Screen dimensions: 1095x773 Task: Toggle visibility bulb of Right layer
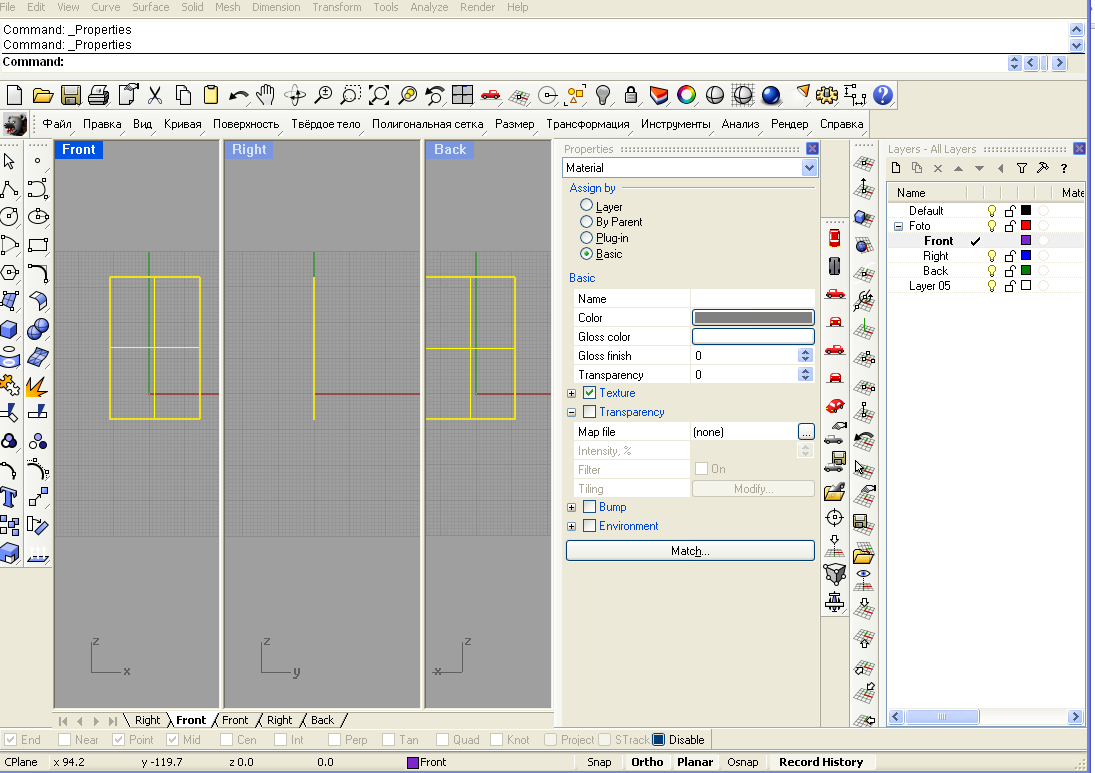coord(992,256)
